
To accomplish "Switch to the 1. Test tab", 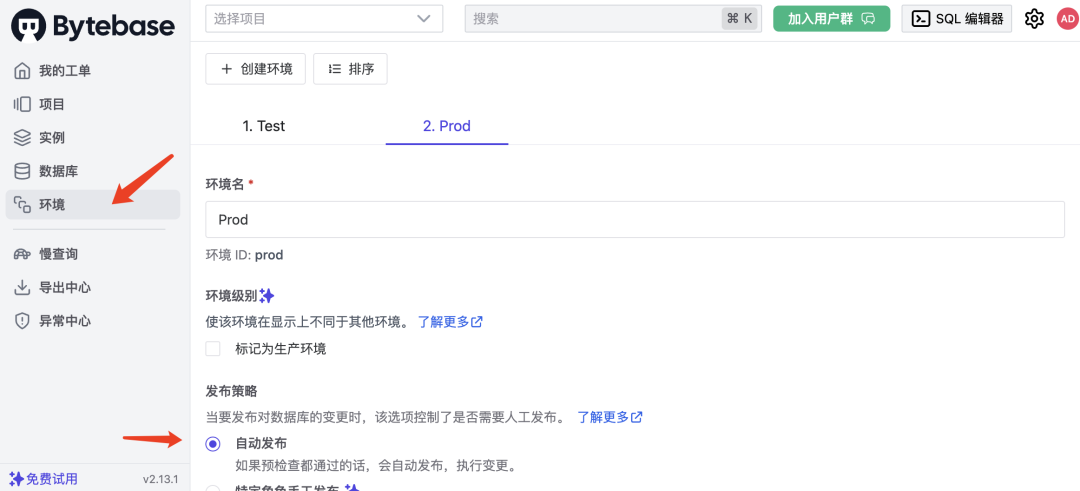I will click(264, 126).
